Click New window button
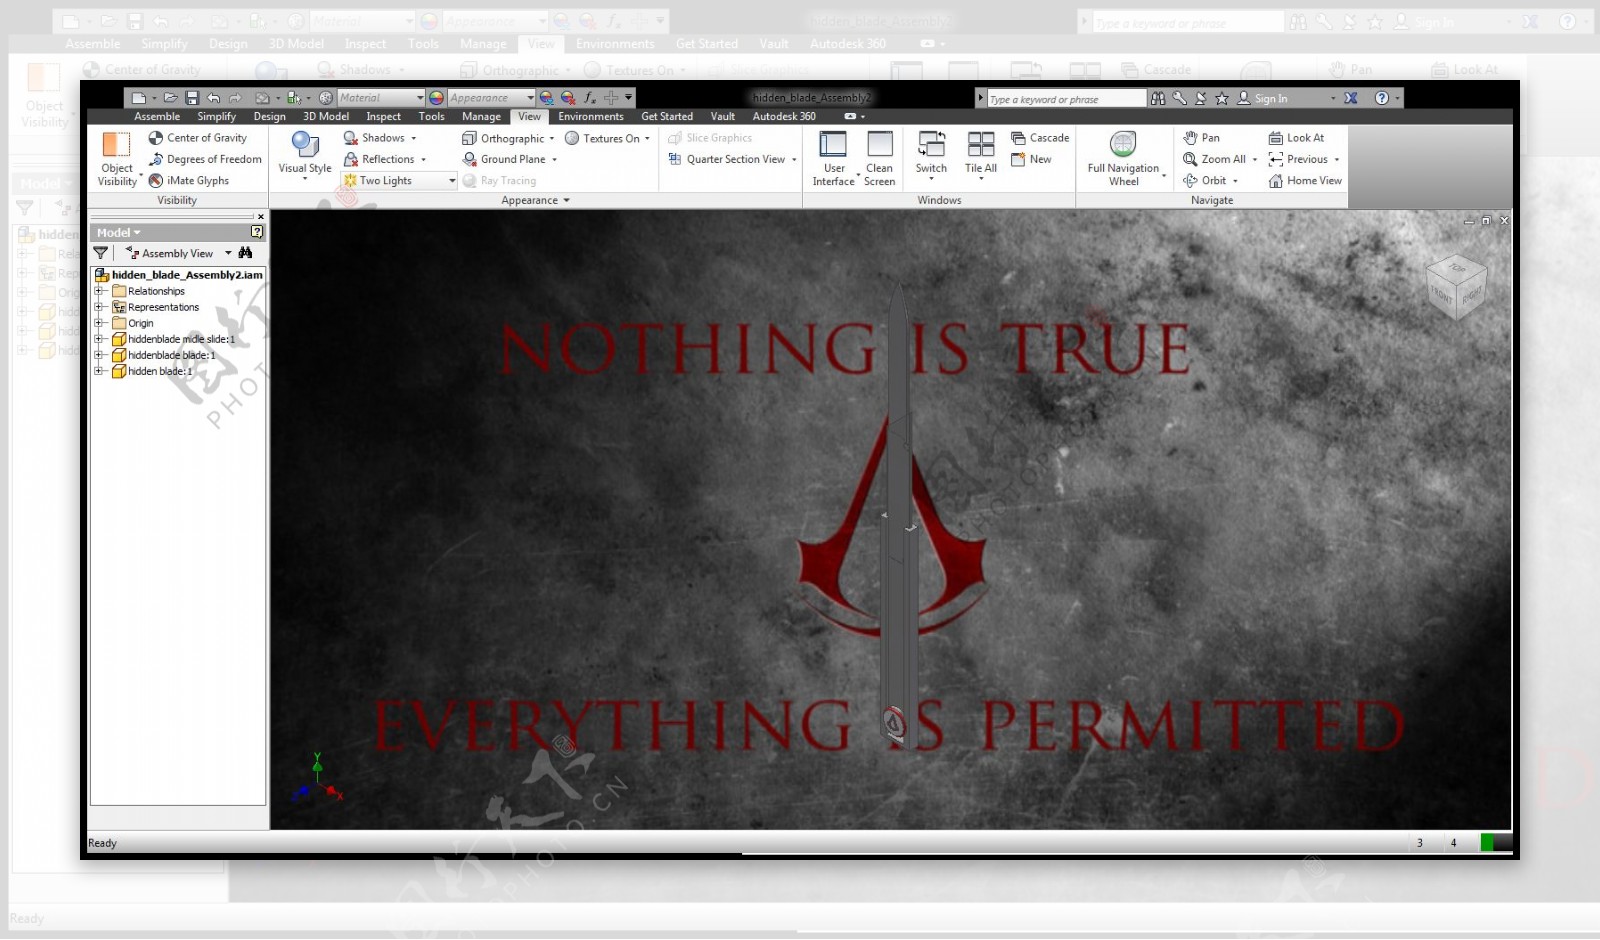The height and width of the screenshot is (940, 1600). (x=1031, y=159)
